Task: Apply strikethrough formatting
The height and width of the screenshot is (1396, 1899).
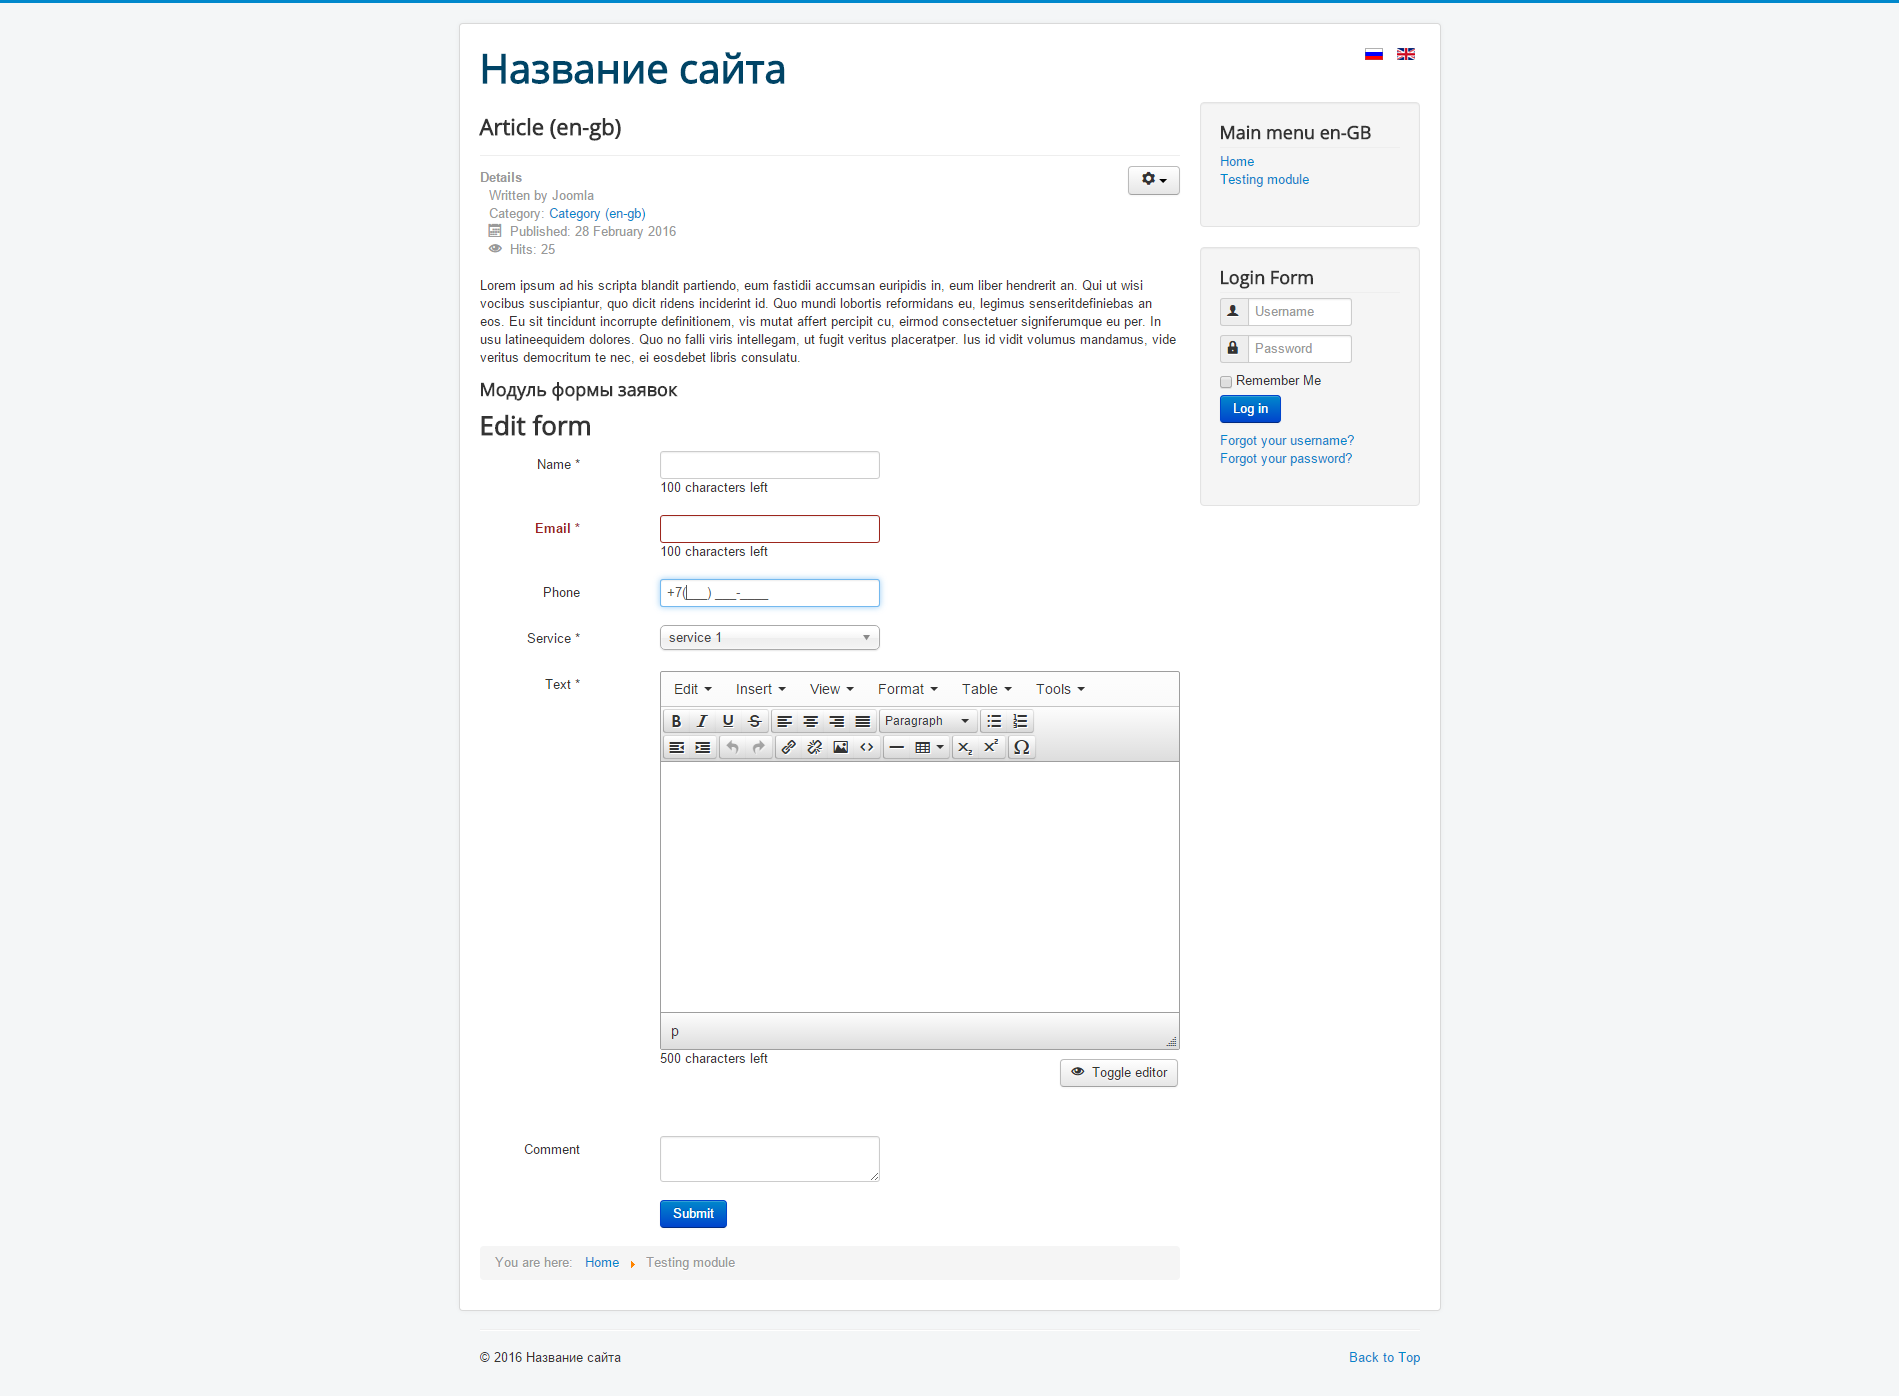Action: click(754, 721)
